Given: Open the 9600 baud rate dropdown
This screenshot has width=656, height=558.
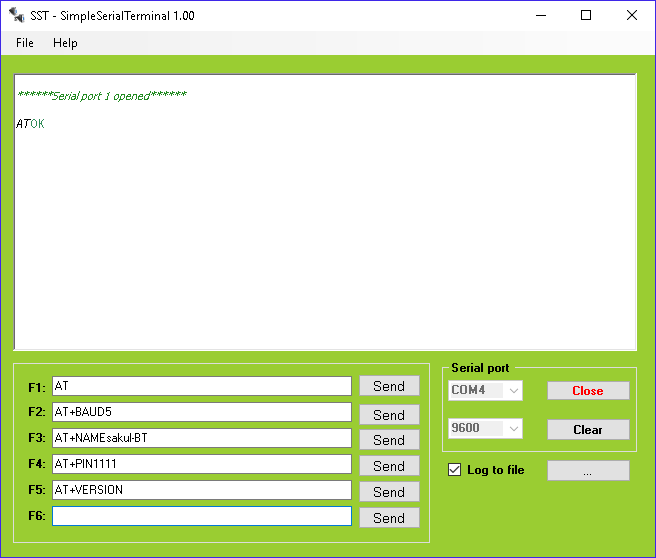Looking at the screenshot, I should pyautogui.click(x=485, y=428).
